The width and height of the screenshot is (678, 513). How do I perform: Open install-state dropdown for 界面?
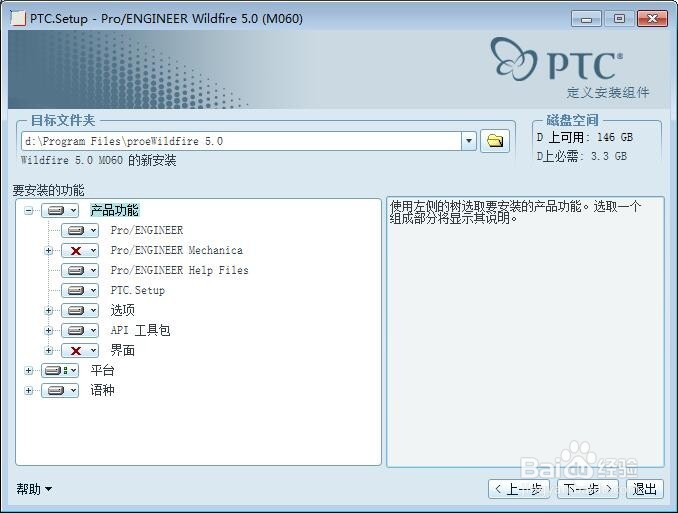coord(80,350)
